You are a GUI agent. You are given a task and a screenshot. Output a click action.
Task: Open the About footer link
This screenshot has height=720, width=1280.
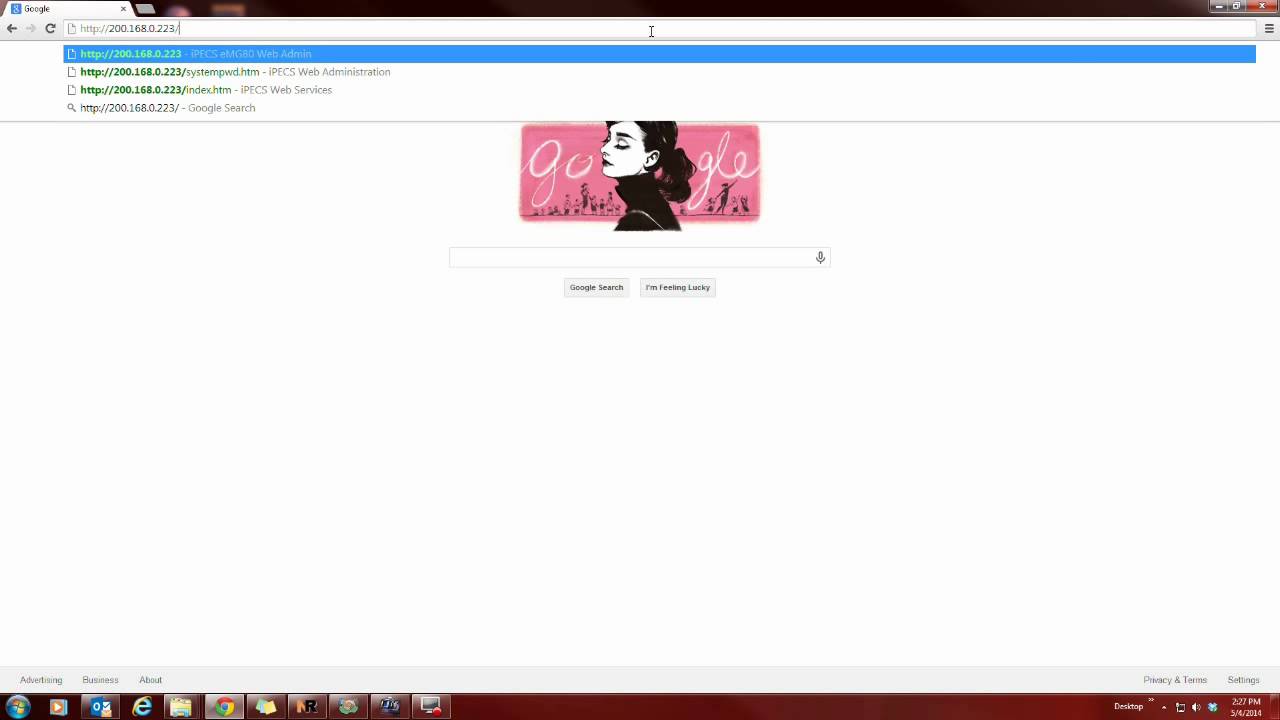coord(150,680)
